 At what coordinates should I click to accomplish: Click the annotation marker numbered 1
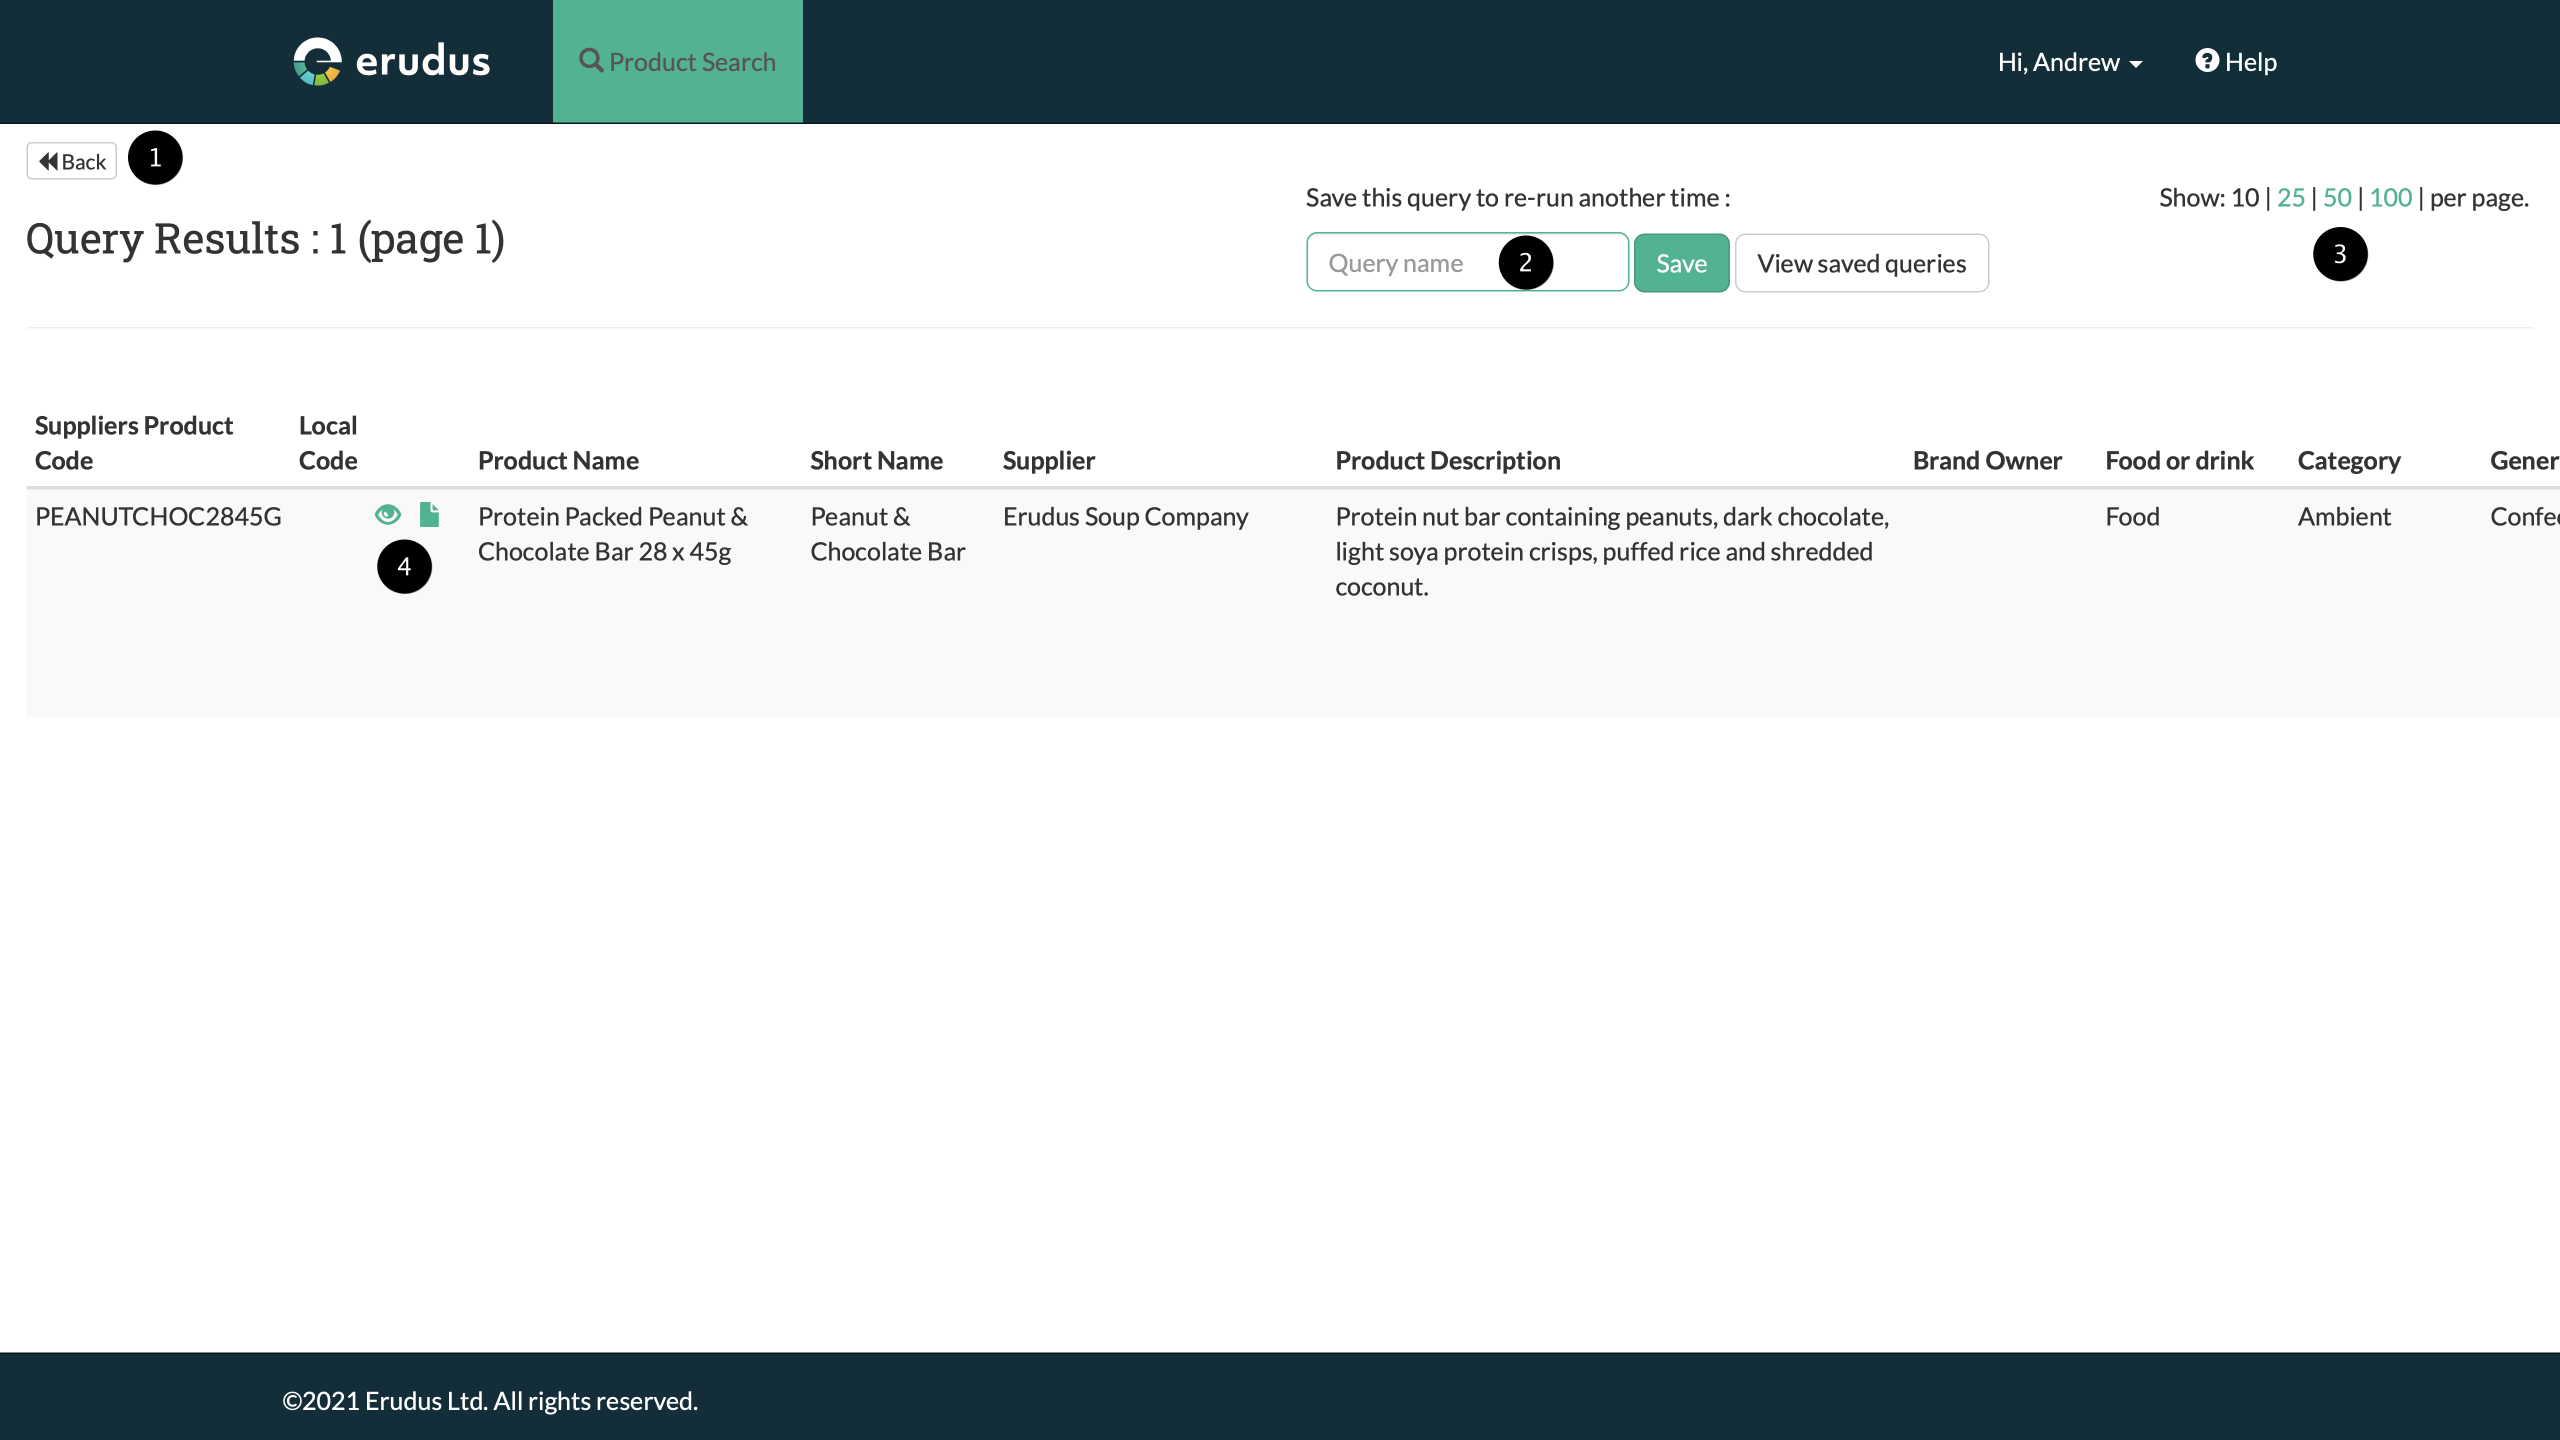155,158
